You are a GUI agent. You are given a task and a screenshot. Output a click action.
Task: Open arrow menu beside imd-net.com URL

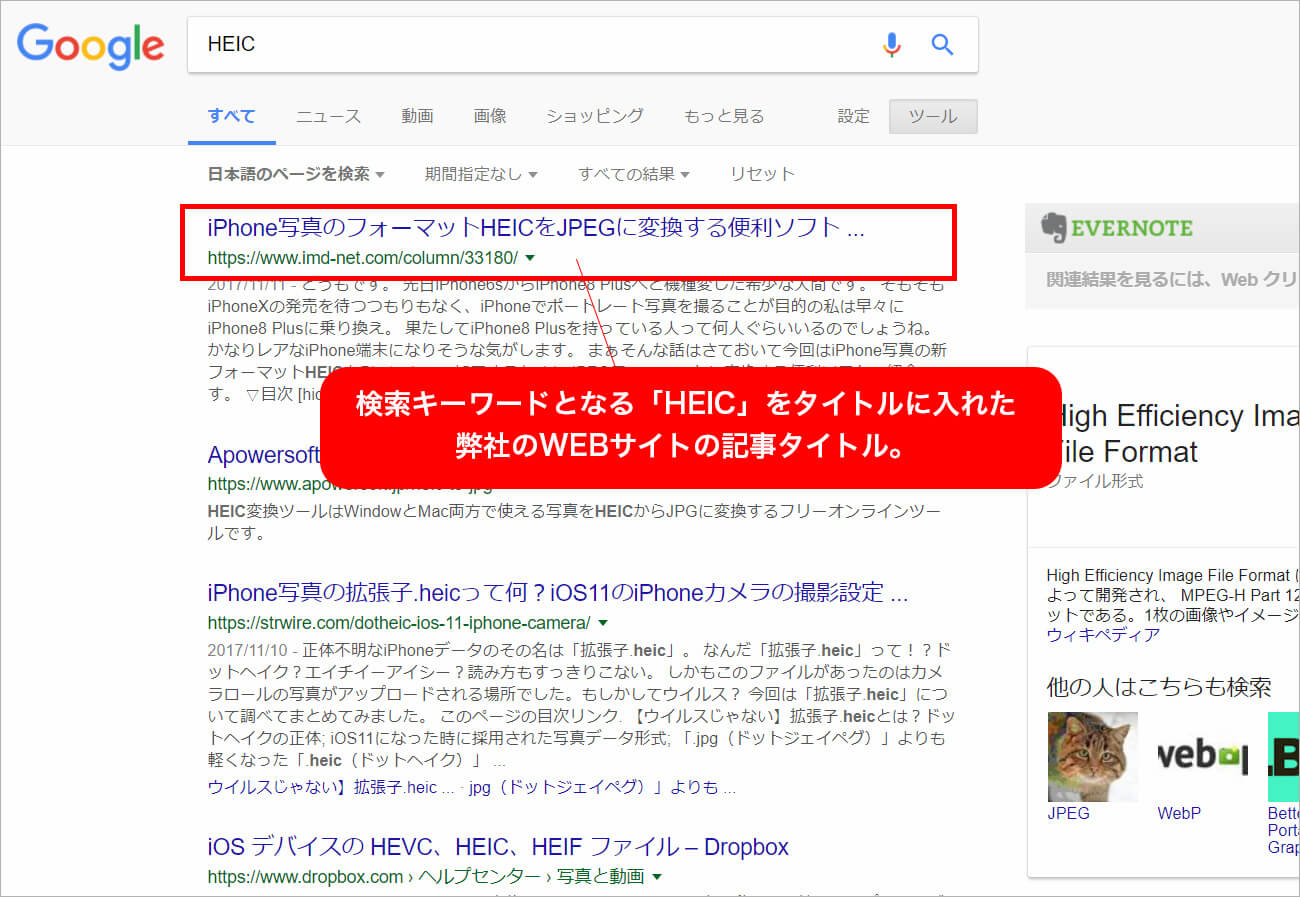(x=530, y=258)
